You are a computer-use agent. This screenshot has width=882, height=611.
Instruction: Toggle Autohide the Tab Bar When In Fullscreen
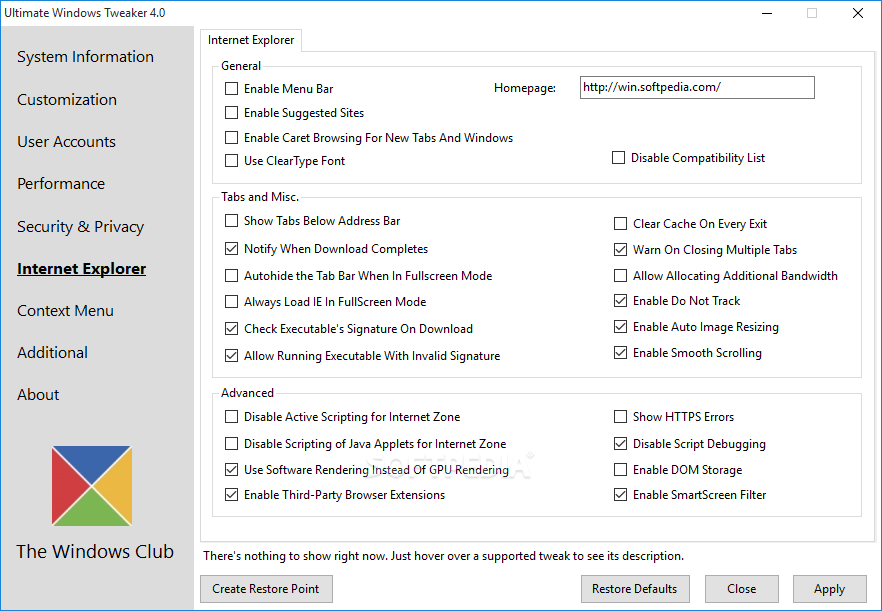[x=231, y=276]
